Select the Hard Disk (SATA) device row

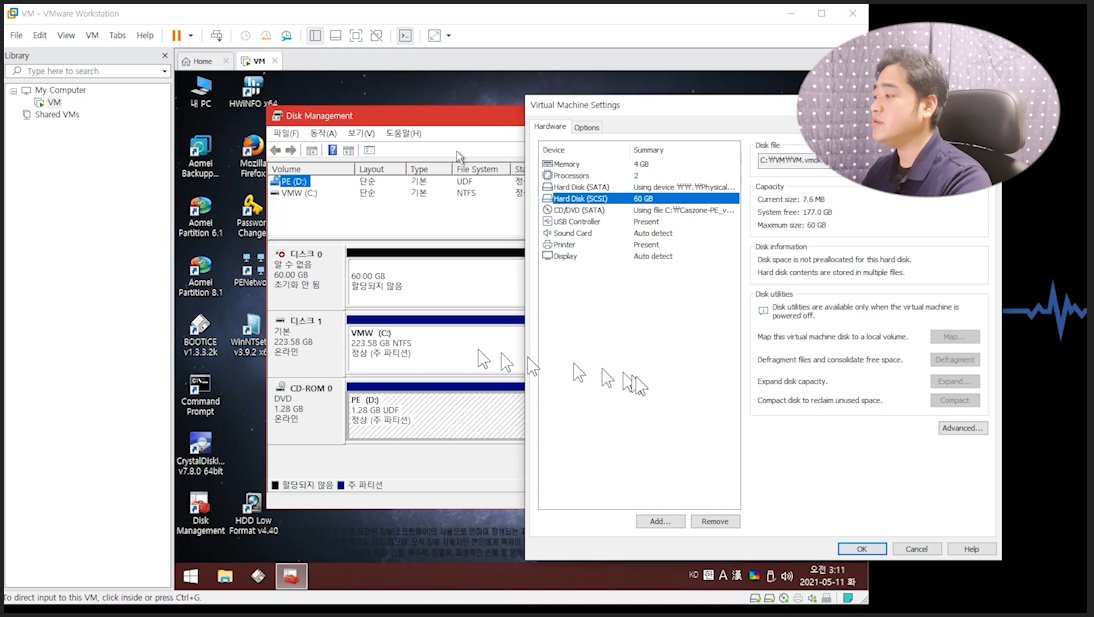[640, 187]
